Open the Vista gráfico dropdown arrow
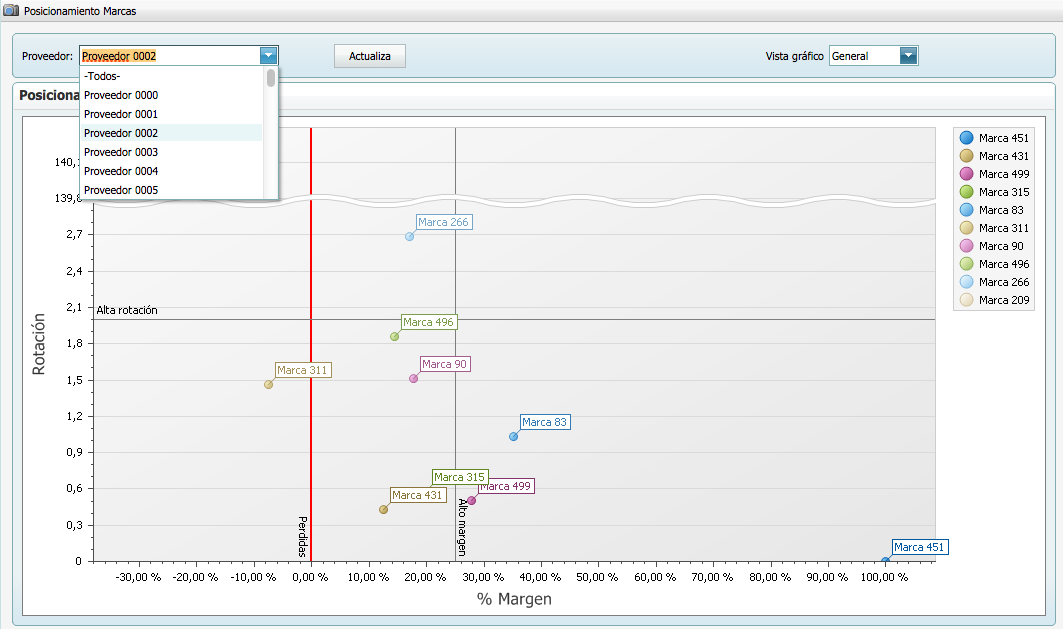 click(x=908, y=56)
